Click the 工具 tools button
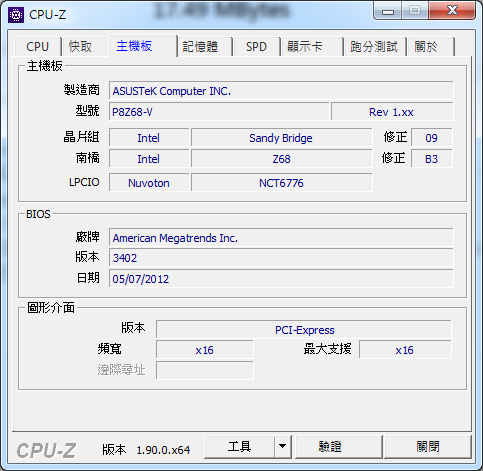This screenshot has width=483, height=471. pos(239,446)
